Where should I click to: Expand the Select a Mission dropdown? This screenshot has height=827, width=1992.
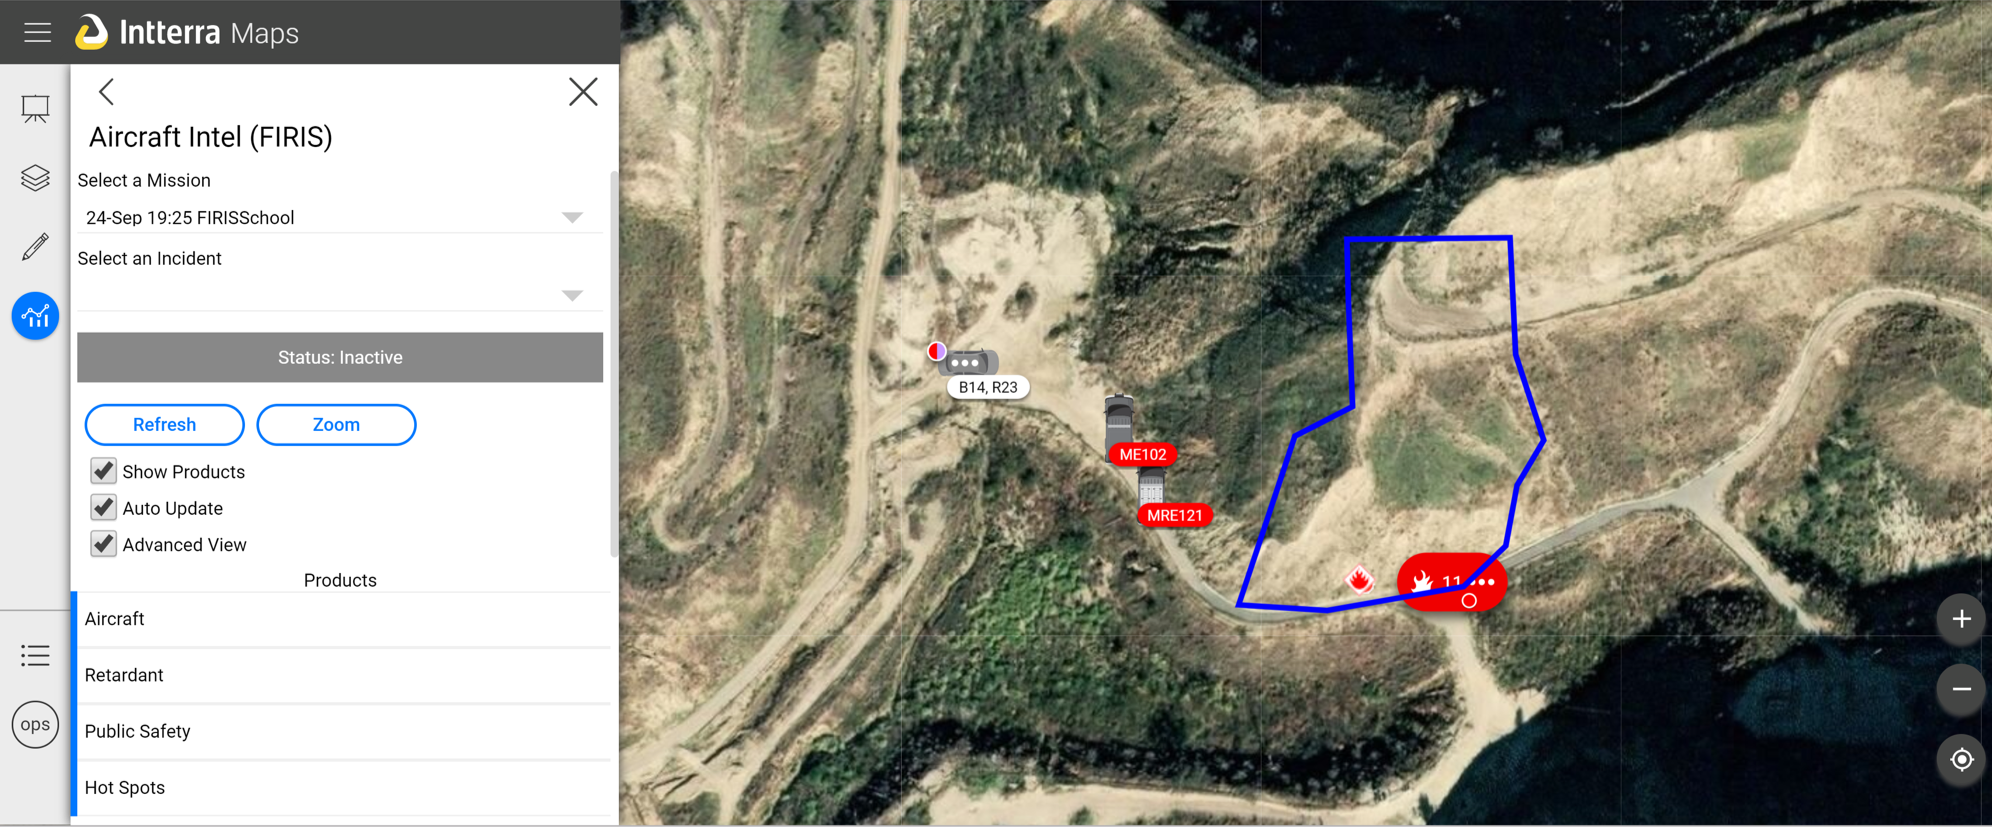click(x=340, y=218)
